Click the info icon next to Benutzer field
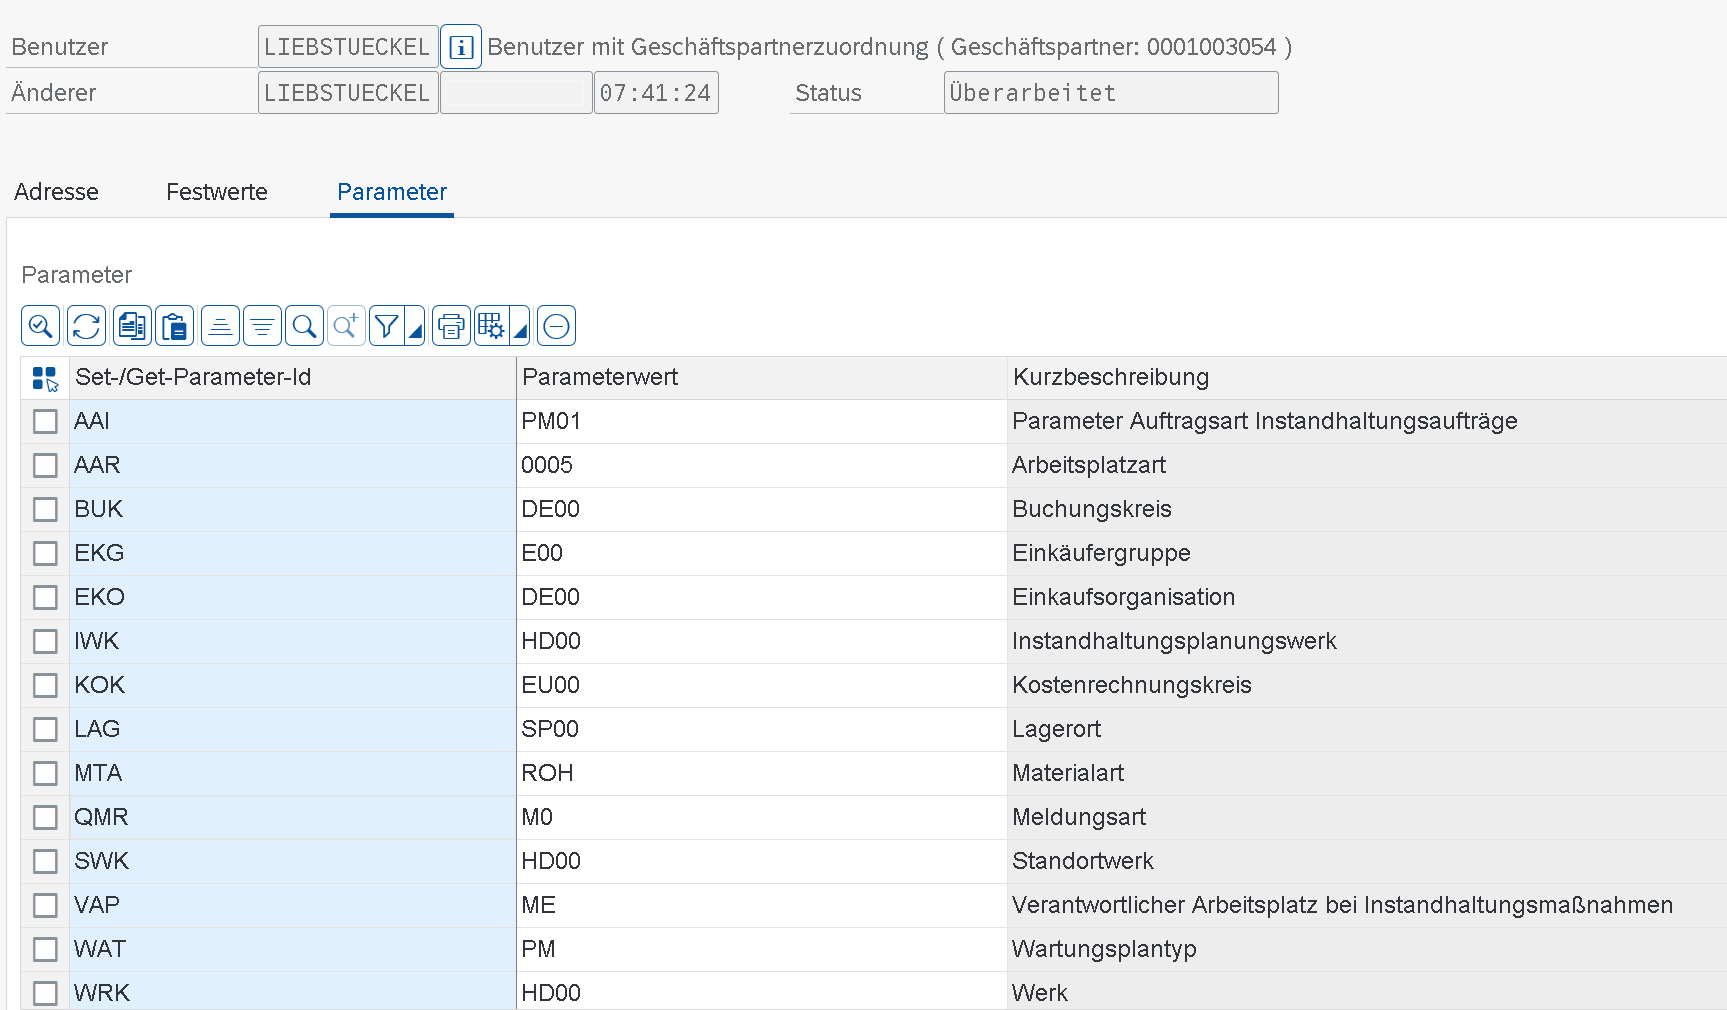Screen dimensions: 1727x1010 click(x=461, y=47)
